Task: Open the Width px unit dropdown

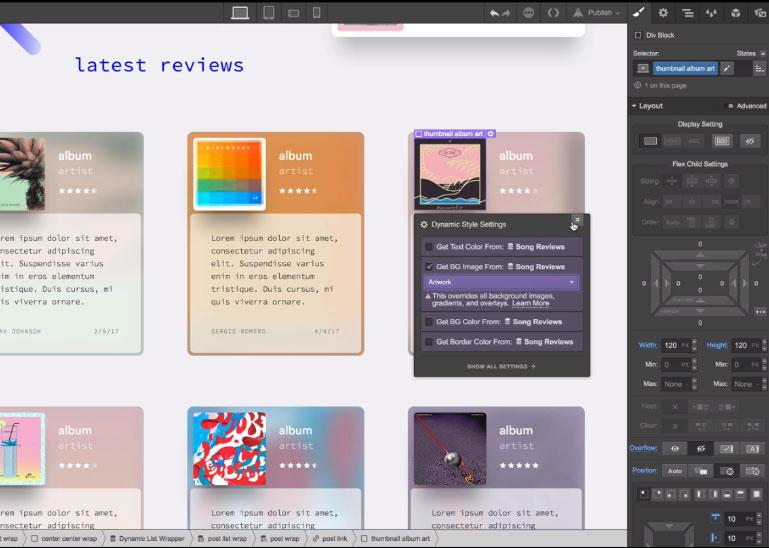Action: click(685, 345)
